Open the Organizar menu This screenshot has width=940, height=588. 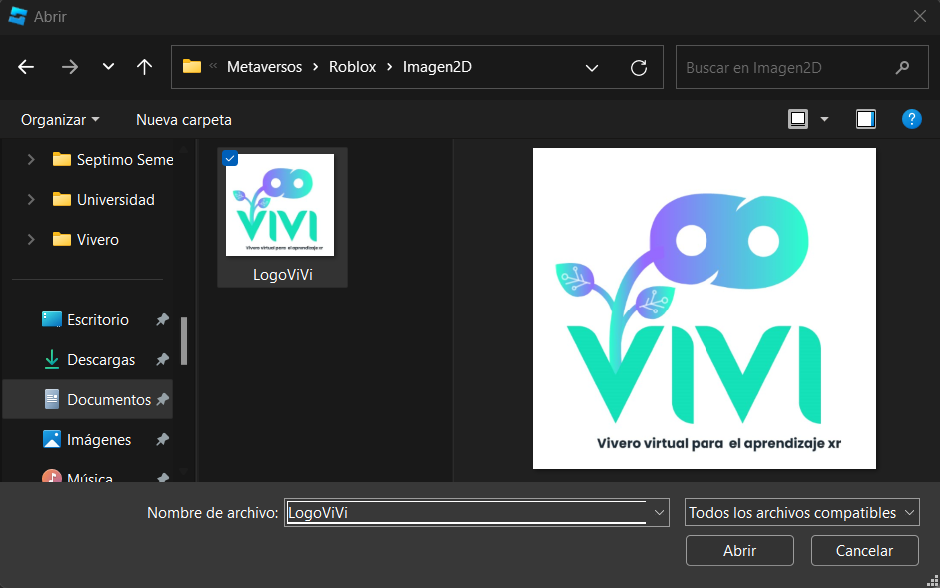pos(60,119)
